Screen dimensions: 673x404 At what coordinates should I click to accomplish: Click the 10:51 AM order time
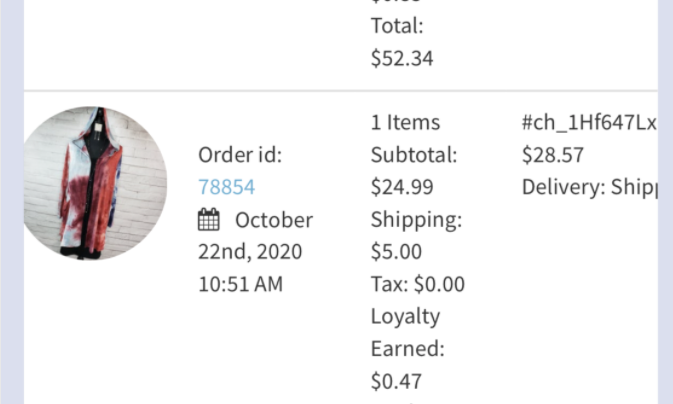click(x=240, y=284)
